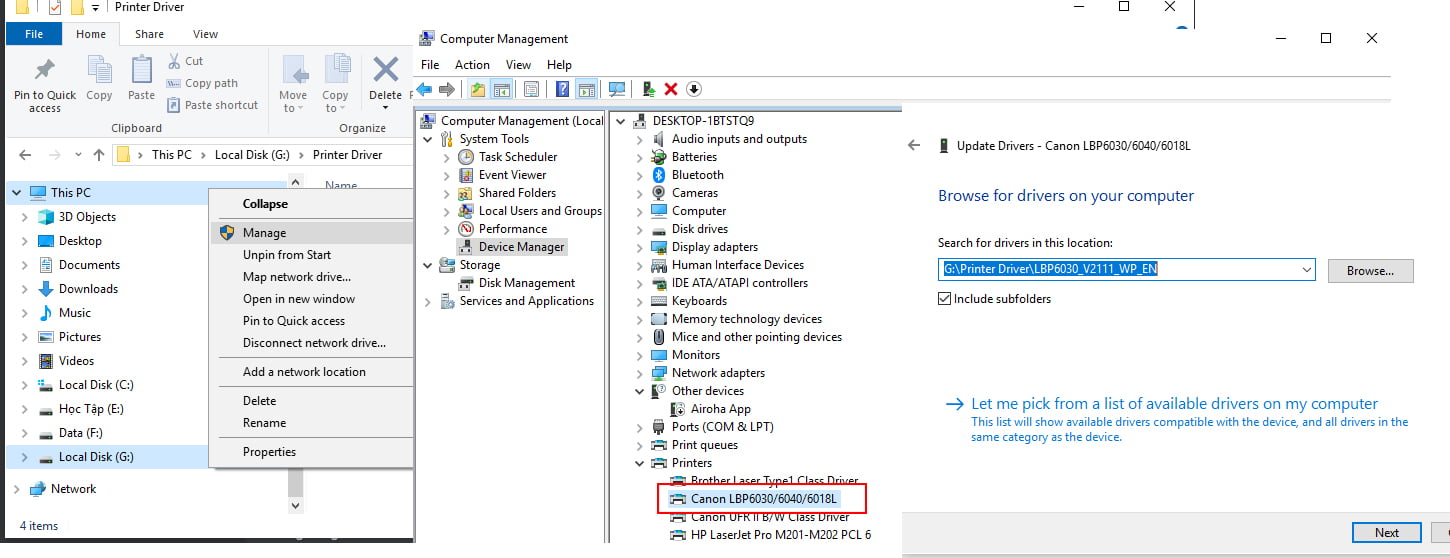Expand the Network adapters category
Viewport: 1450px width, 558px height.
pyautogui.click(x=640, y=373)
